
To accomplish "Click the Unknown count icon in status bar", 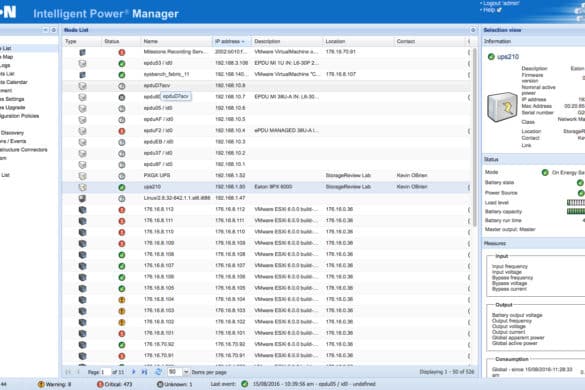I will [160, 384].
